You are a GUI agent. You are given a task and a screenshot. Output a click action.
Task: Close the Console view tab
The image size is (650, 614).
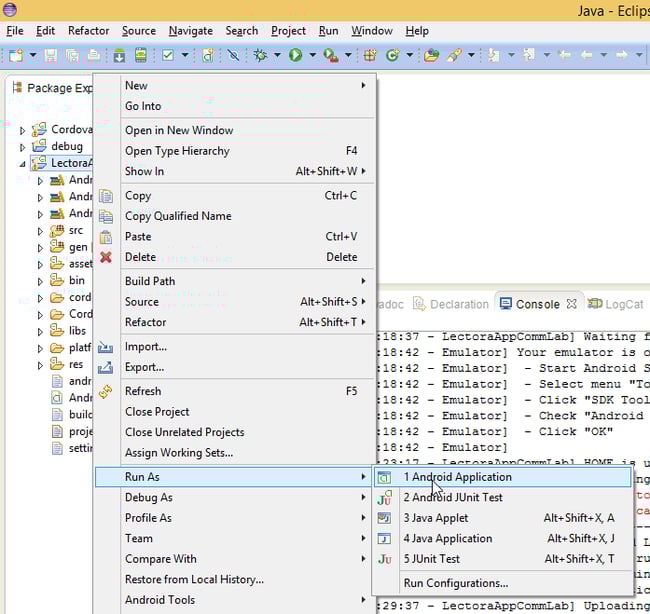572,304
